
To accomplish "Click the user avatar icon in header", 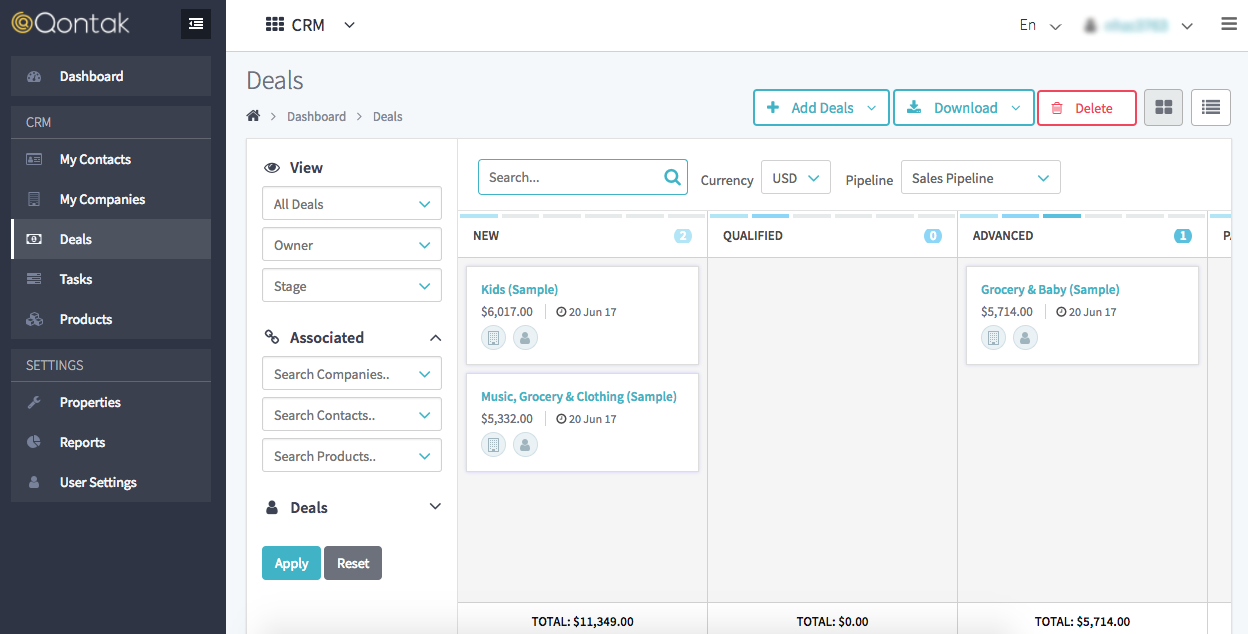I will pyautogui.click(x=1091, y=26).
